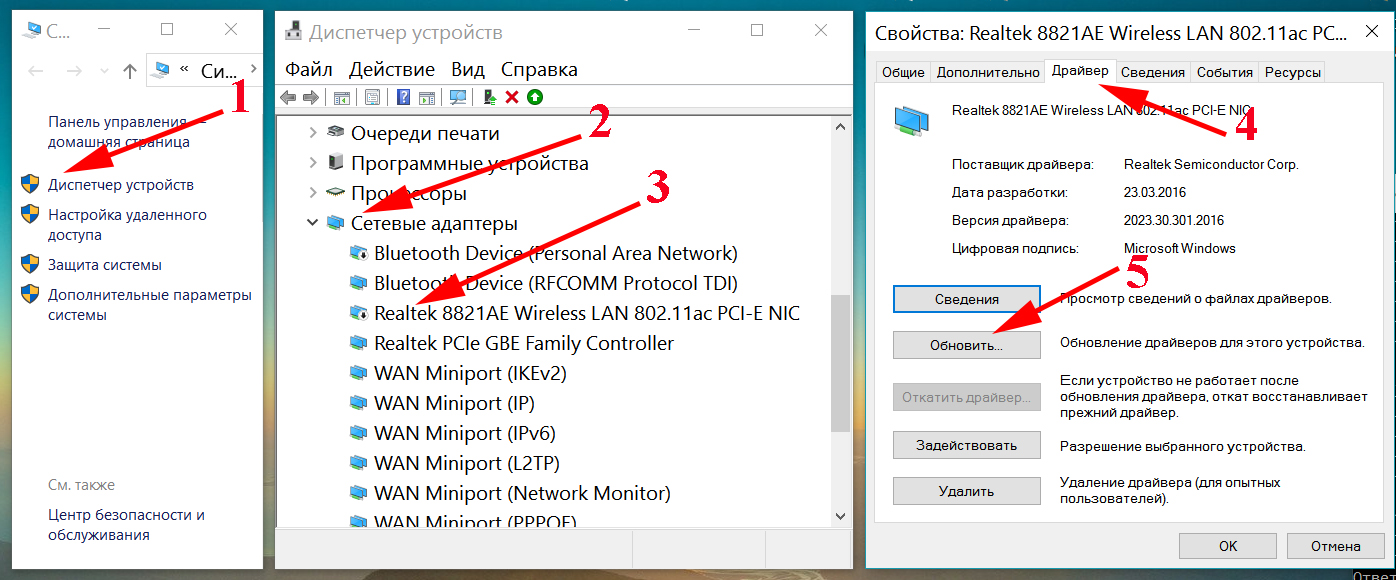Viewport: 1396px width, 580px height.
Task: Click OK in the properties dialog
Action: [1229, 546]
